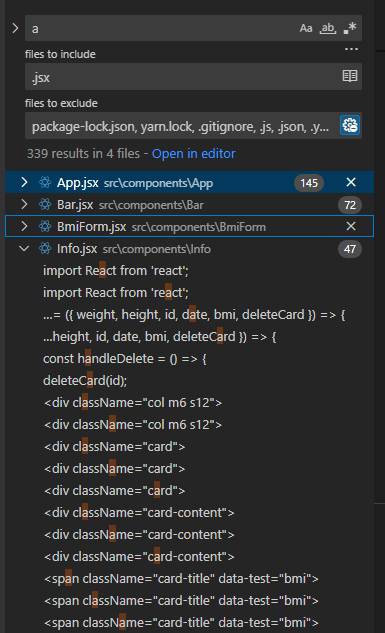The image size is (385, 633).
Task: Toggle Match Whole Word option
Action: point(328,28)
